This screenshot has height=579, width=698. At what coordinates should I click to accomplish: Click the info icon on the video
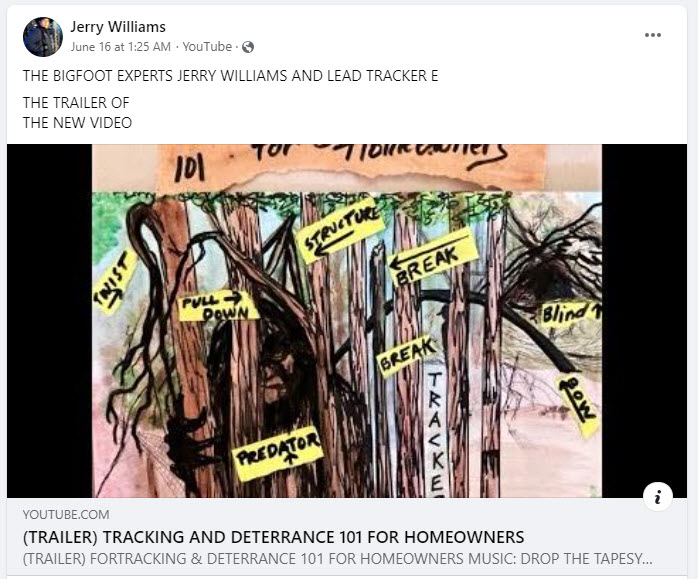pyautogui.click(x=658, y=496)
